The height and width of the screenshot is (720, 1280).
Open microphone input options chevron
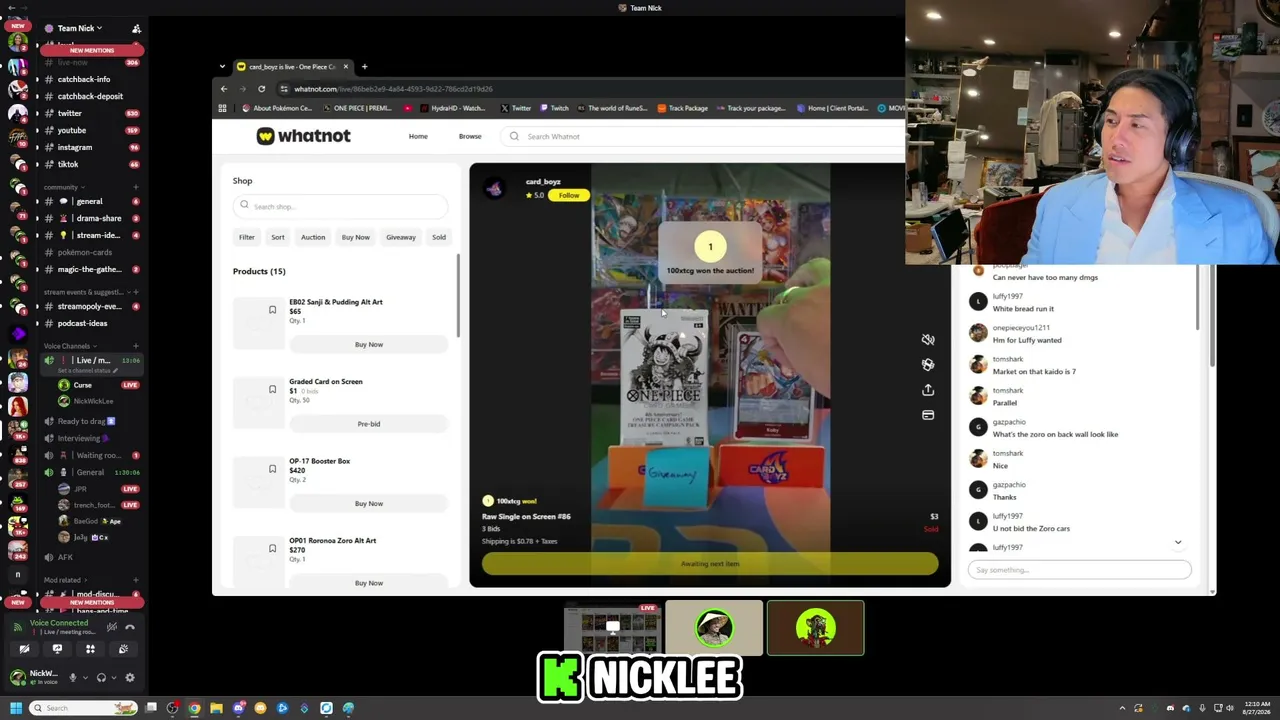tap(84, 678)
